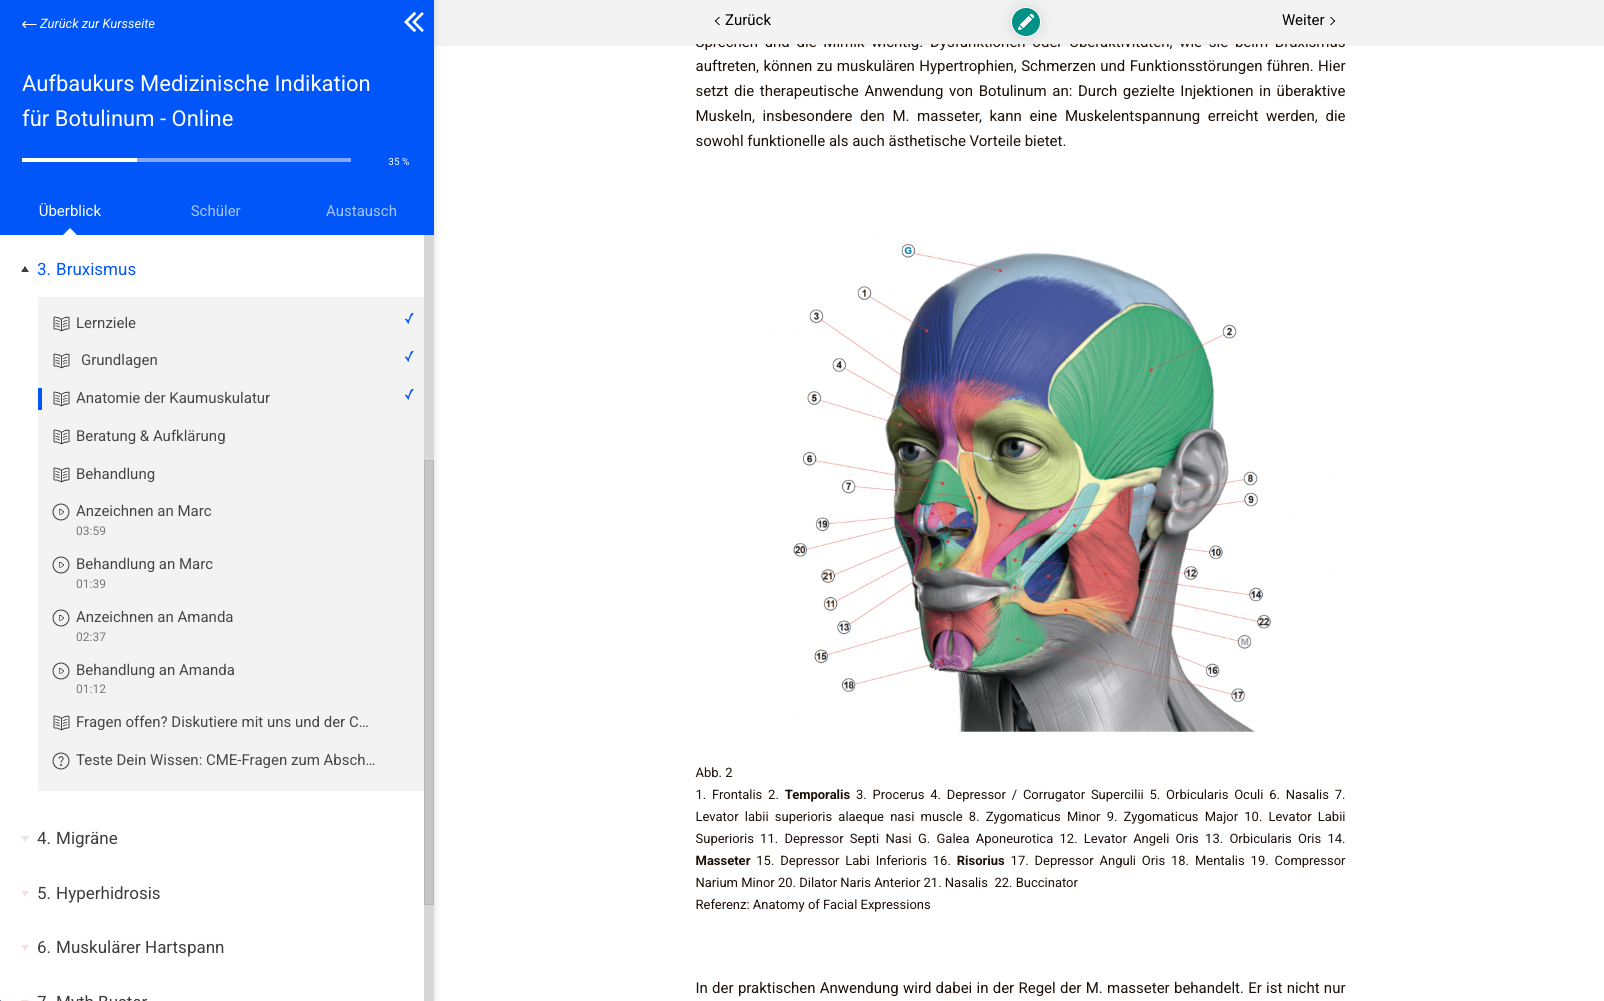Click checkmark for Anatomie der Kaumuskulatur
The image size is (1604, 1001).
pyautogui.click(x=409, y=395)
